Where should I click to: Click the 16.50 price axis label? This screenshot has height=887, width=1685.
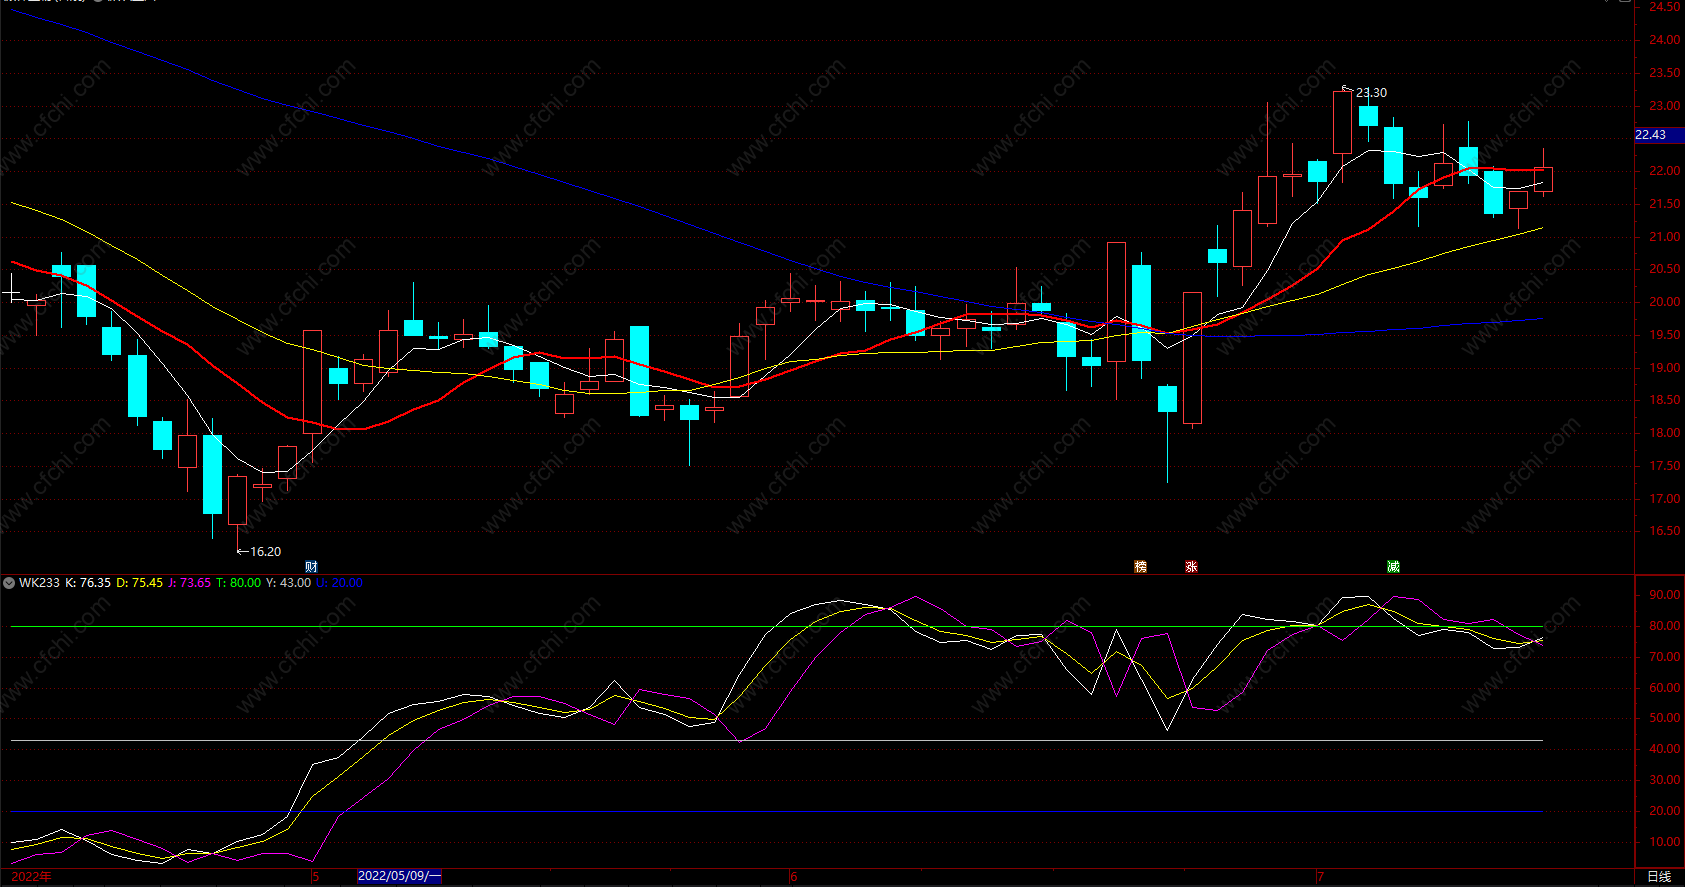pyautogui.click(x=1665, y=531)
